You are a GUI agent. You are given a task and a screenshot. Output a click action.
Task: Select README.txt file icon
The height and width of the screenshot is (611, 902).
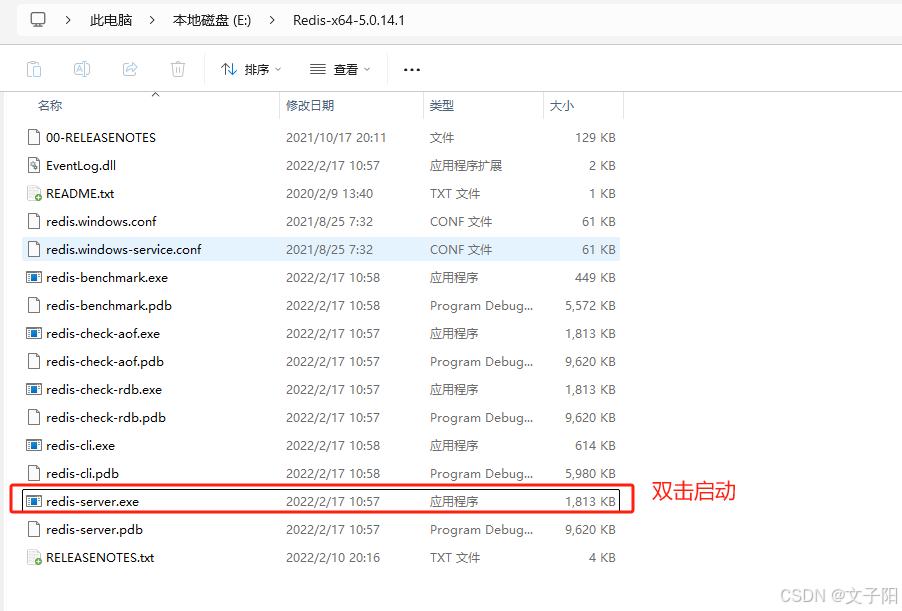coord(34,193)
